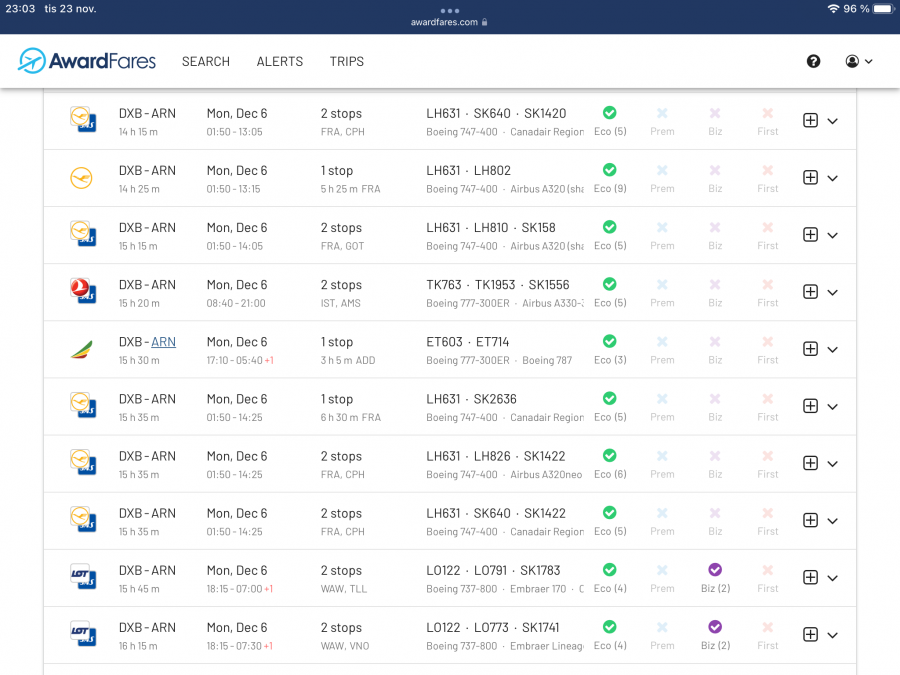Navigate to TRIPS

[347, 61]
